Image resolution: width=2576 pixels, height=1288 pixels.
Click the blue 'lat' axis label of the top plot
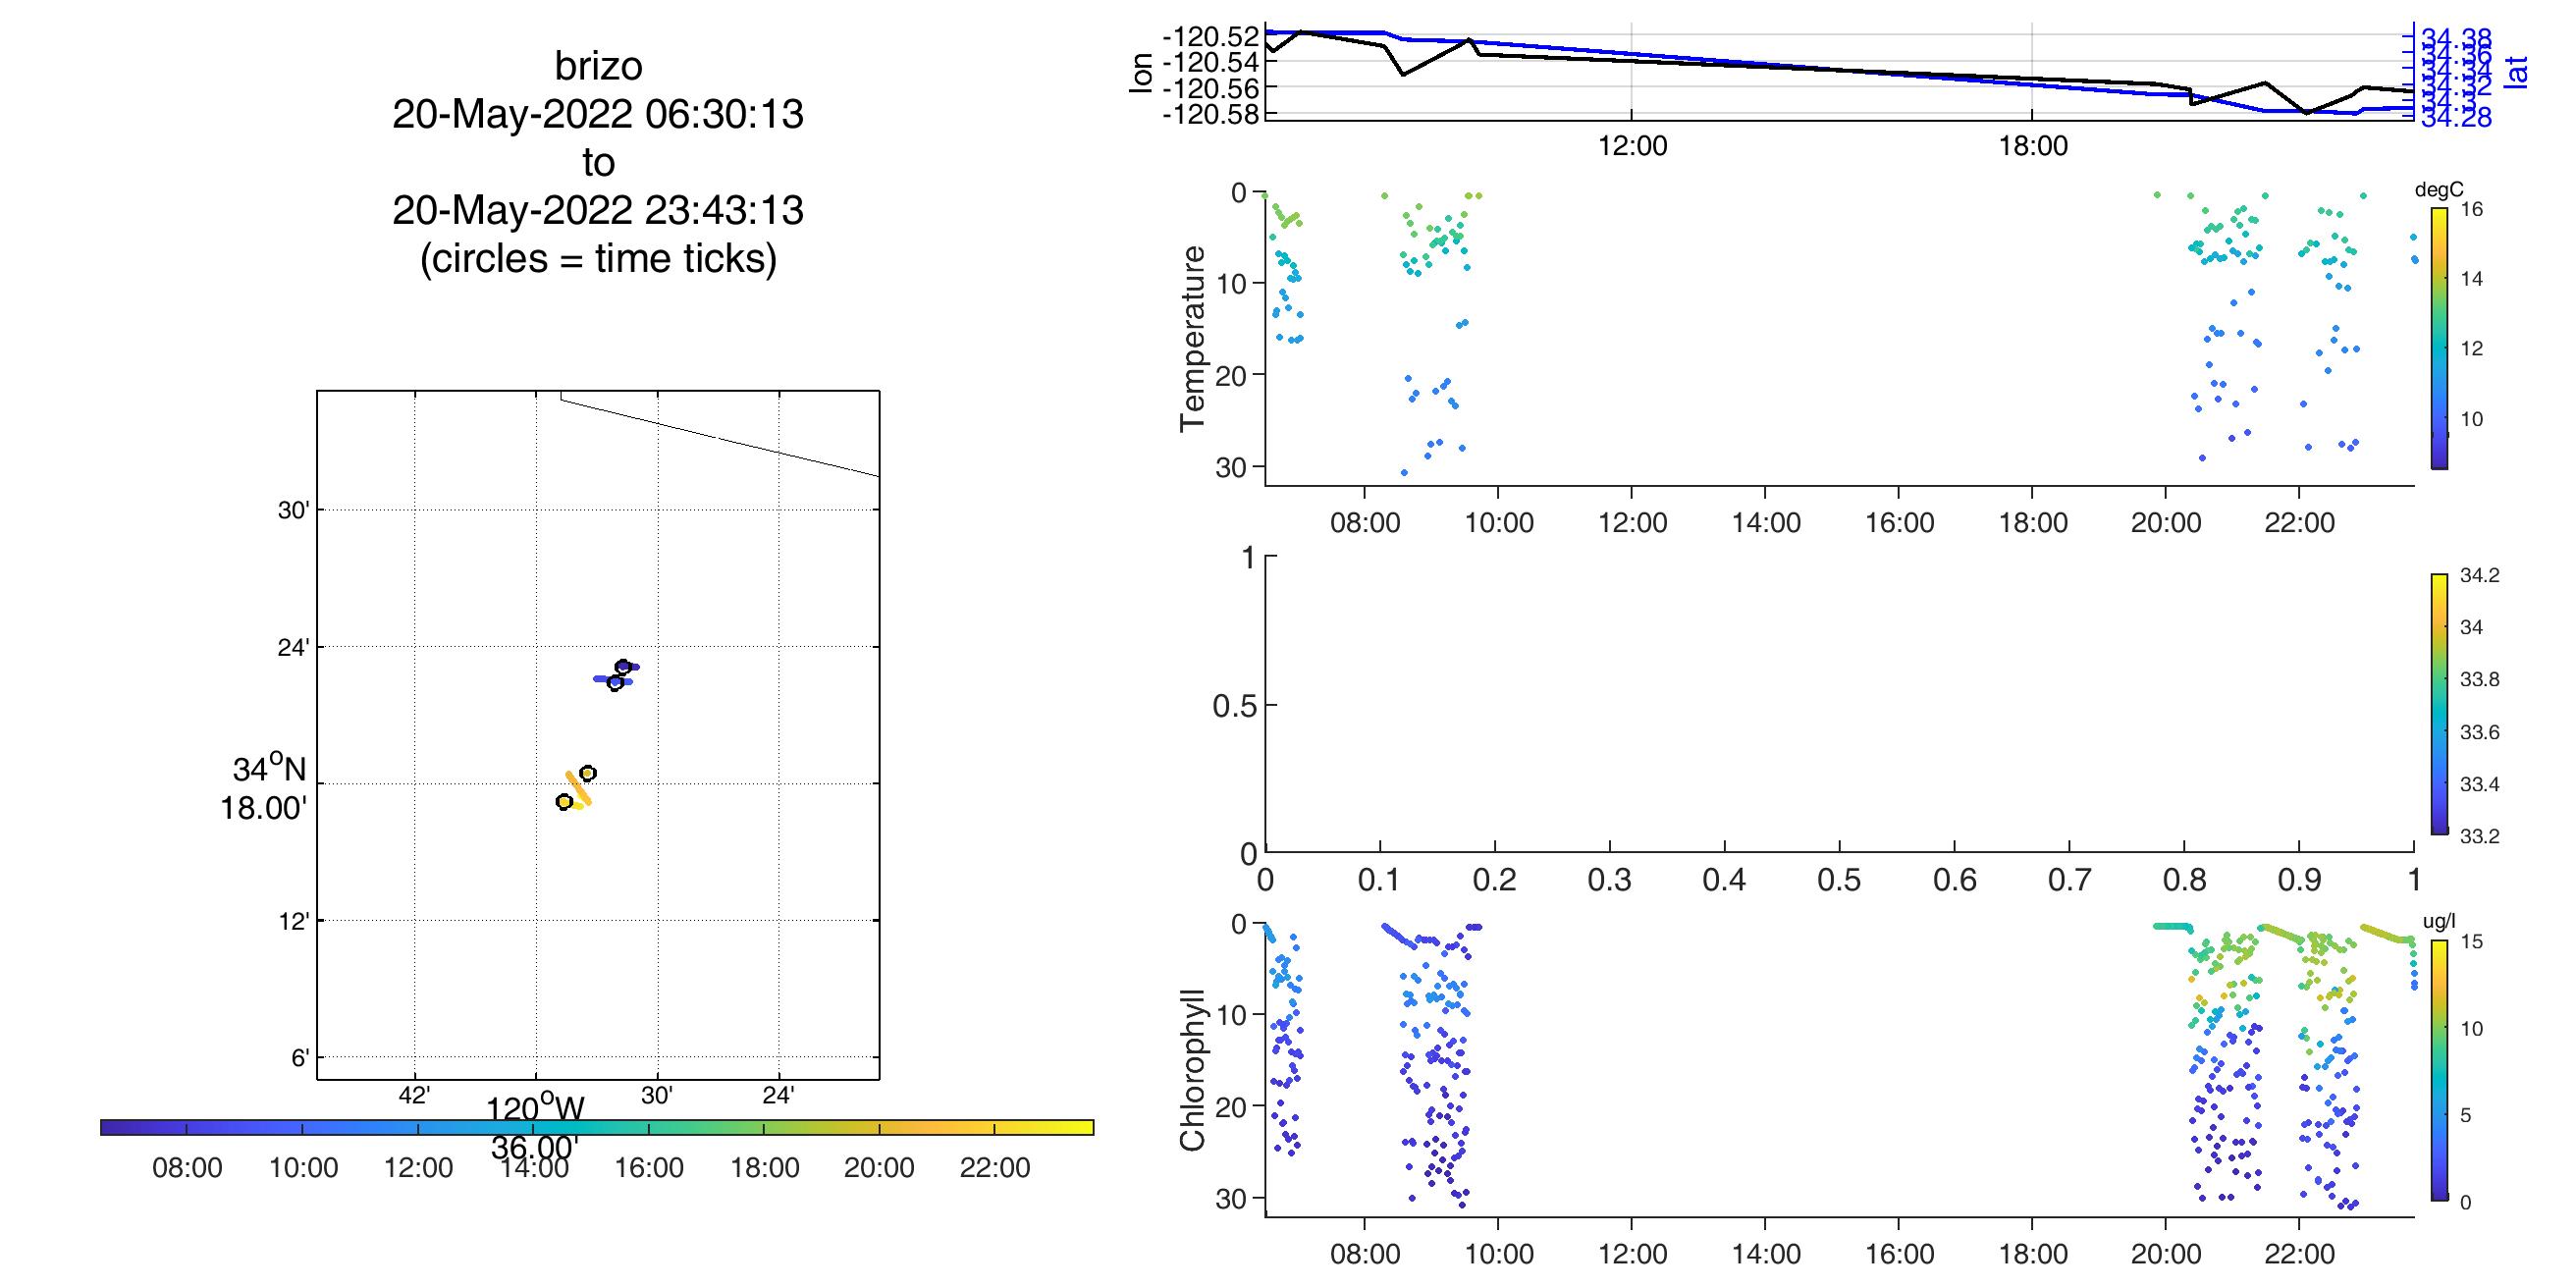(x=2516, y=71)
